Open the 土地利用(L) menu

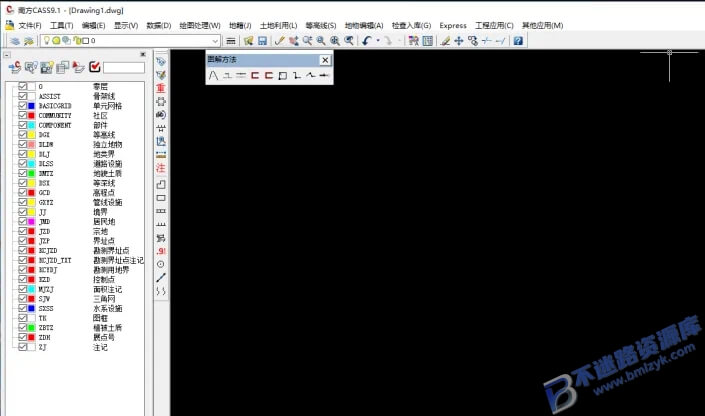[278, 26]
